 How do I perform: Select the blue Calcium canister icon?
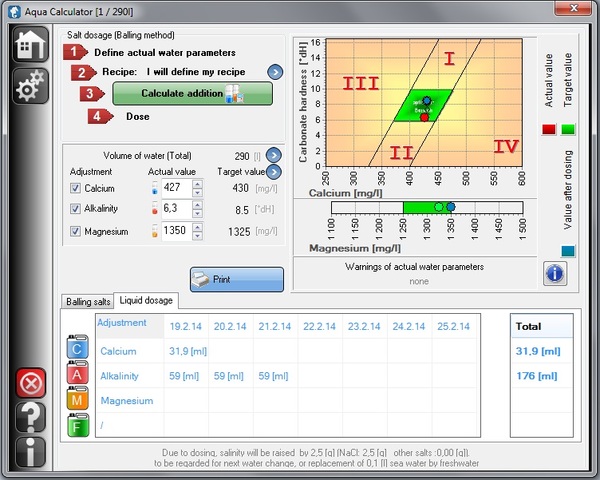click(77, 349)
